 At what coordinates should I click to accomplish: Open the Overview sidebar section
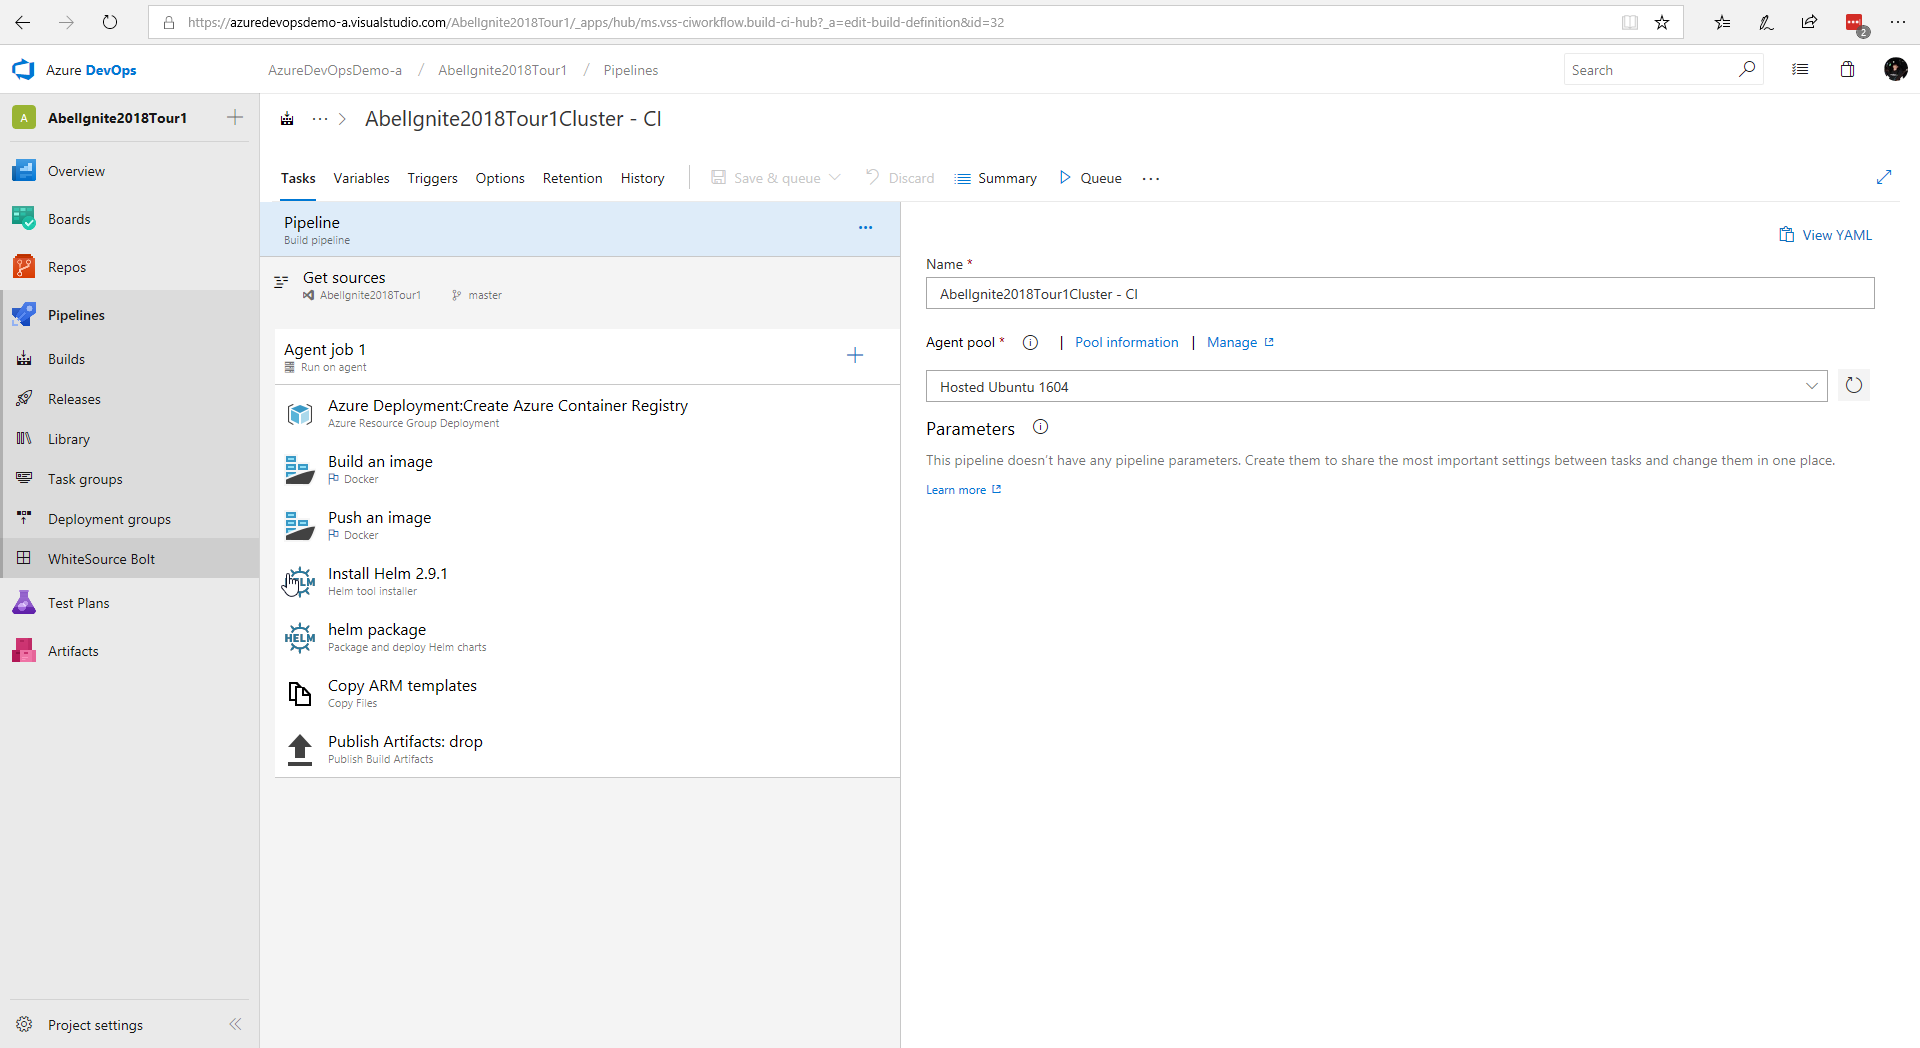point(76,171)
